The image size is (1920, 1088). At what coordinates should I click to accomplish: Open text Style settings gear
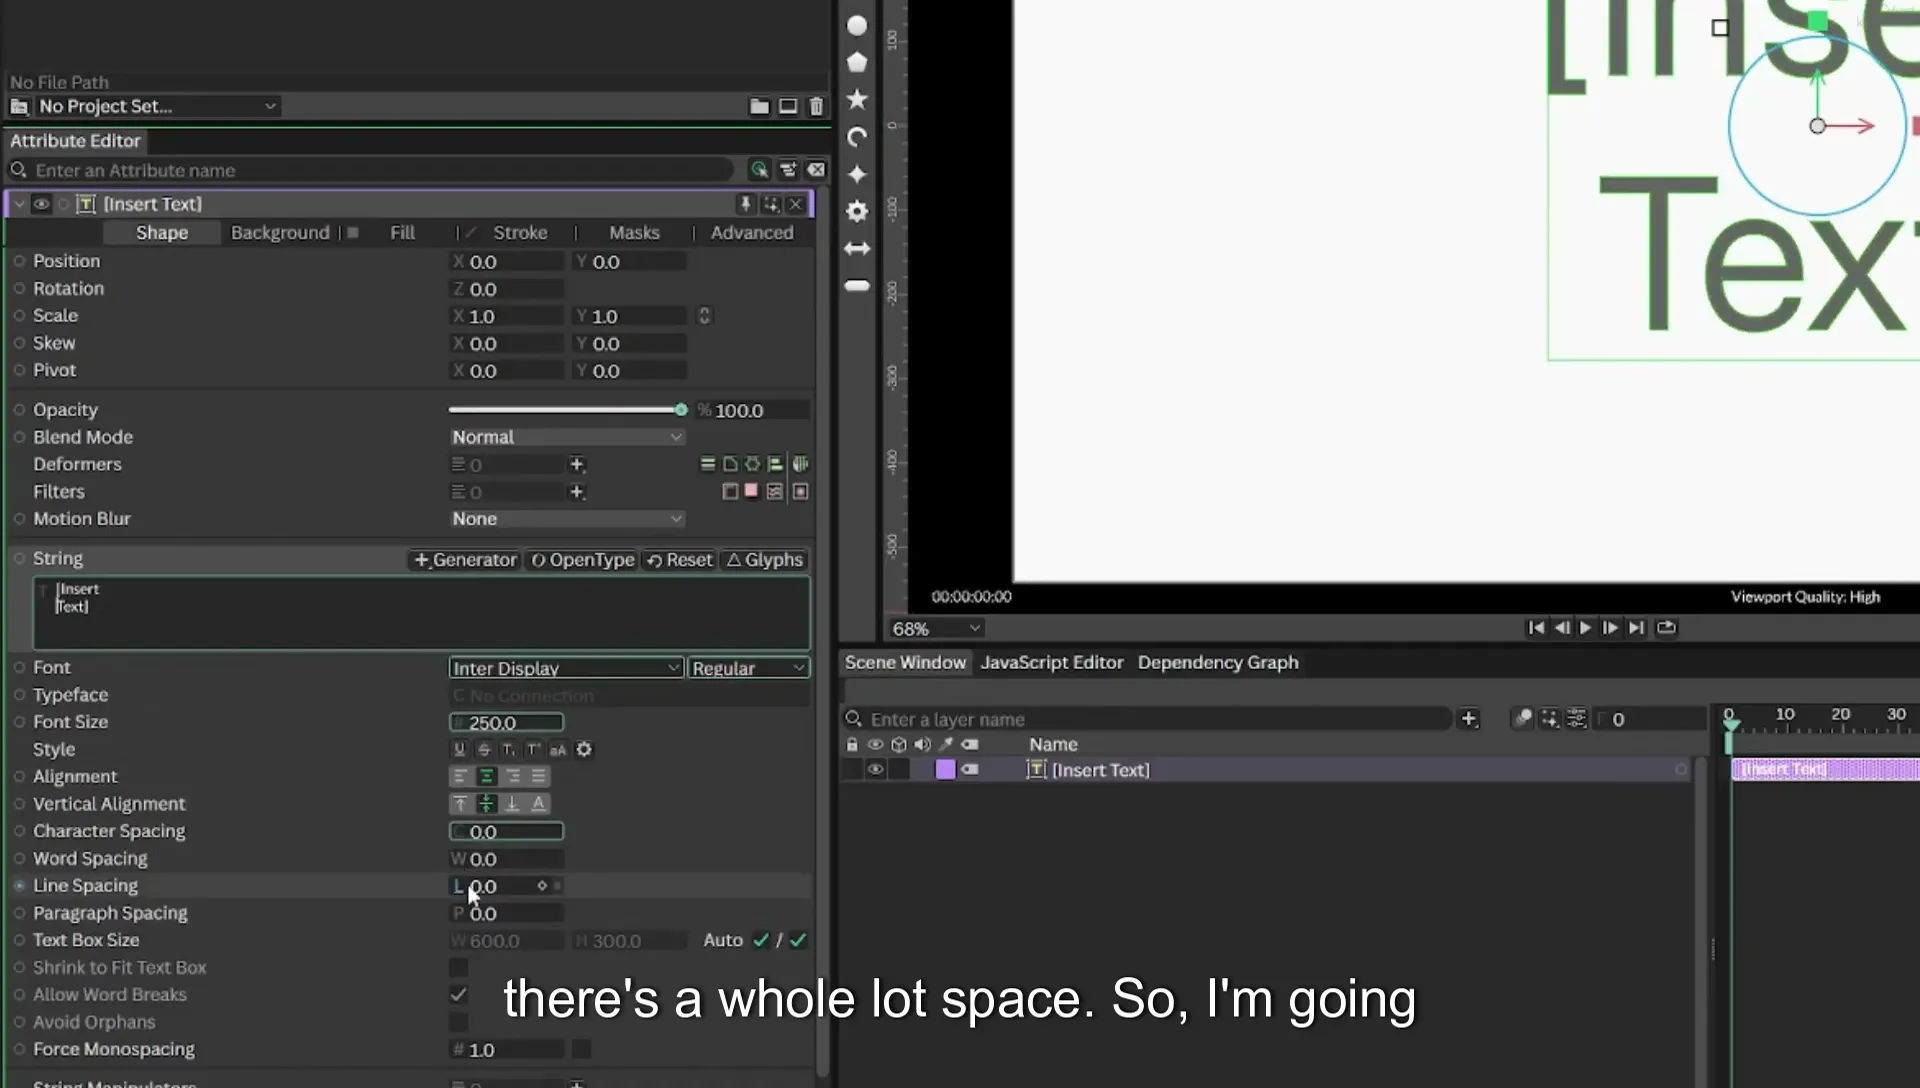[584, 749]
